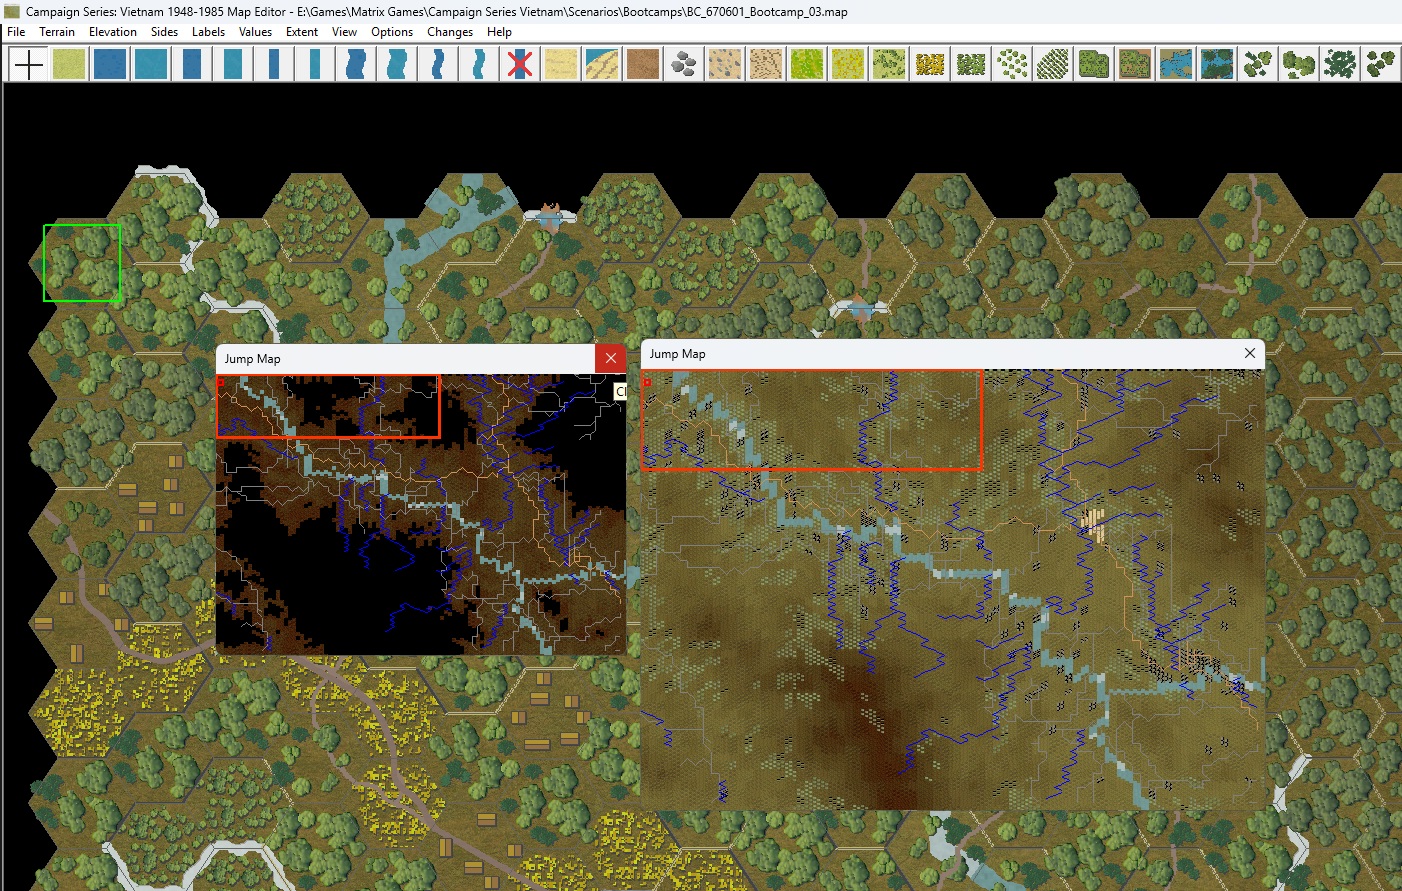
Task: Choose the dark blue narrow straight stream tile
Action: point(274,64)
